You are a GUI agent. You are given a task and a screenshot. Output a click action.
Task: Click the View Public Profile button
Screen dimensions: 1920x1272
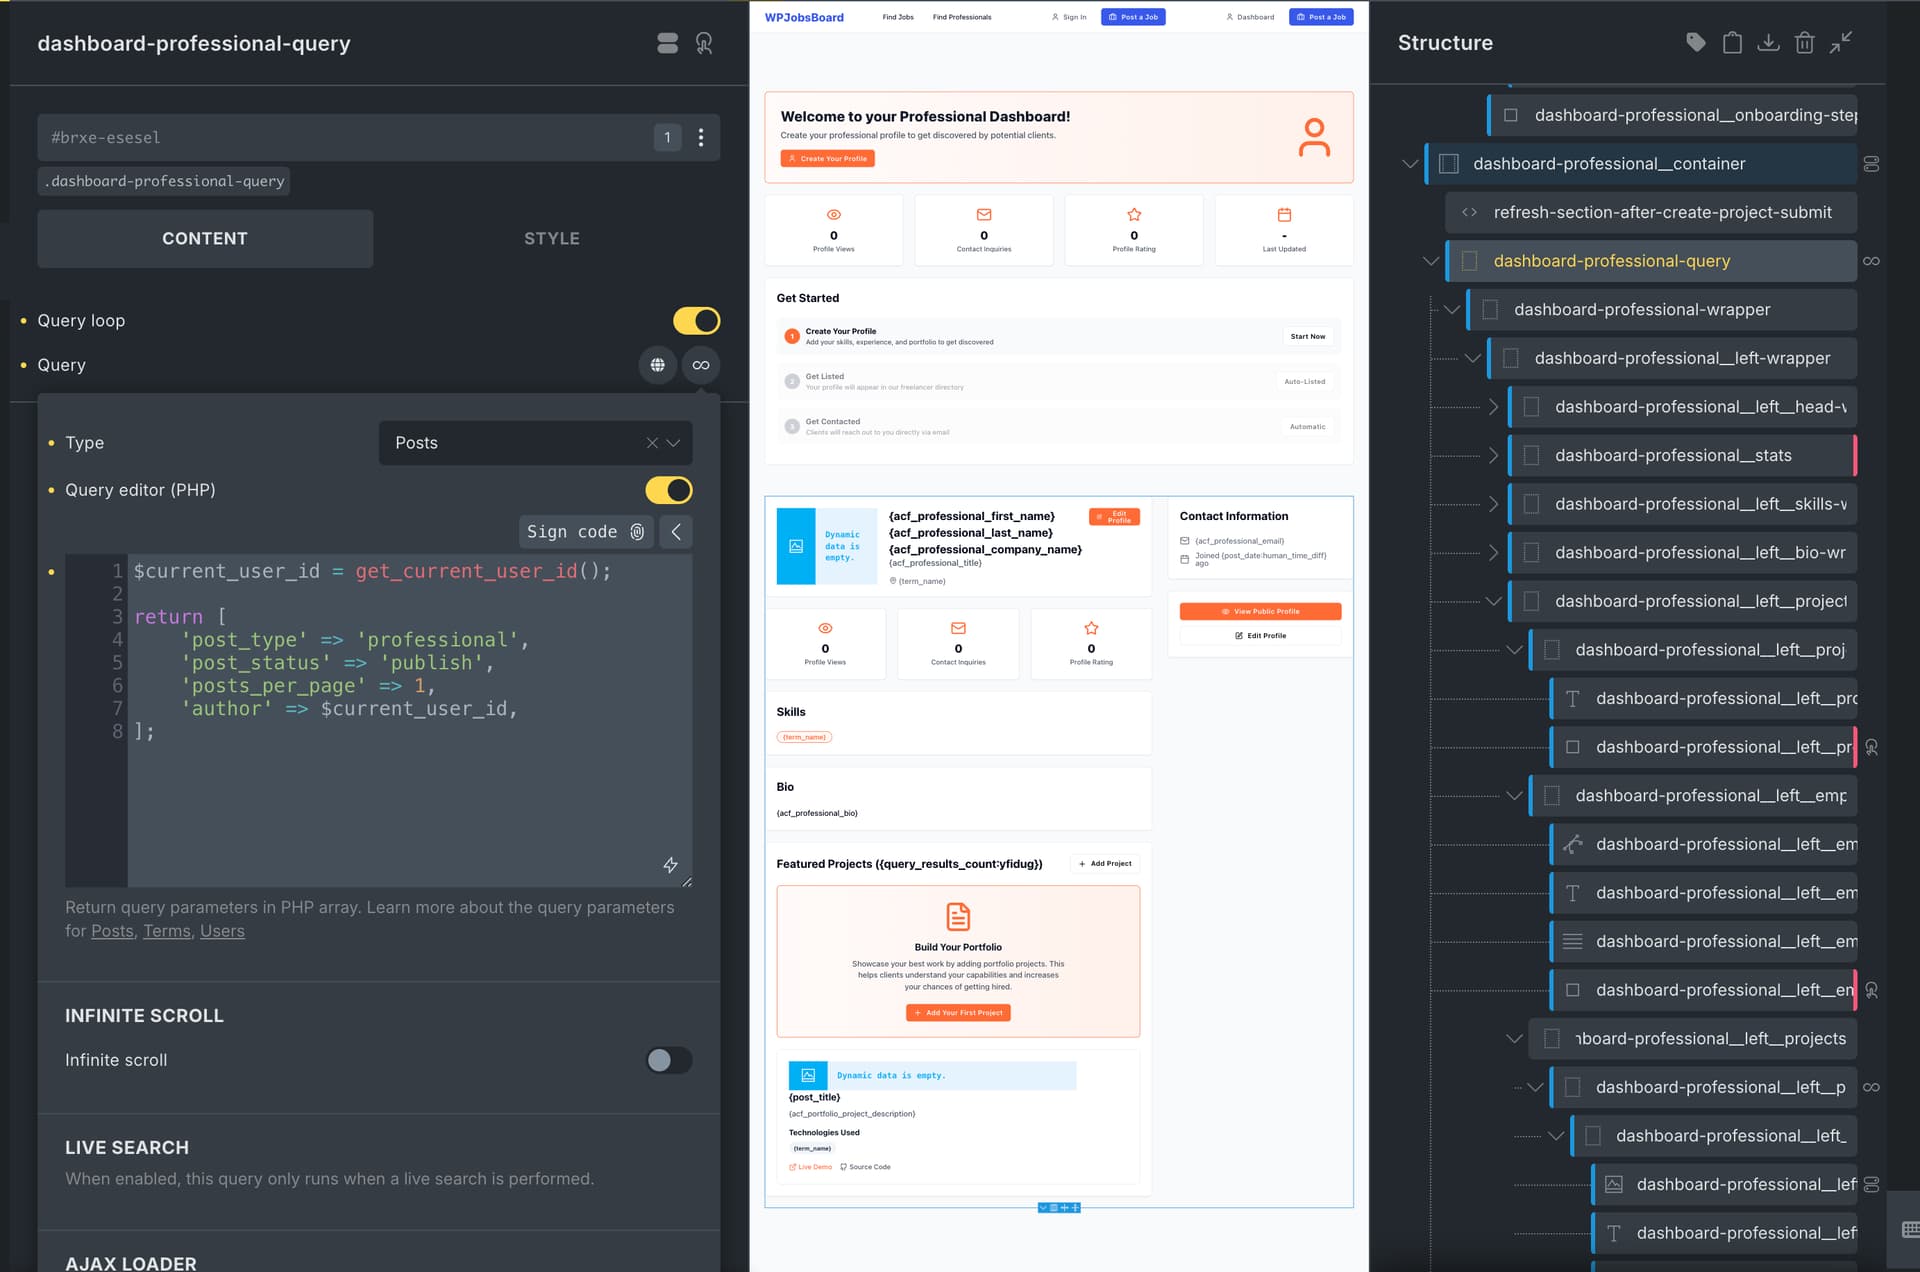pyautogui.click(x=1260, y=611)
